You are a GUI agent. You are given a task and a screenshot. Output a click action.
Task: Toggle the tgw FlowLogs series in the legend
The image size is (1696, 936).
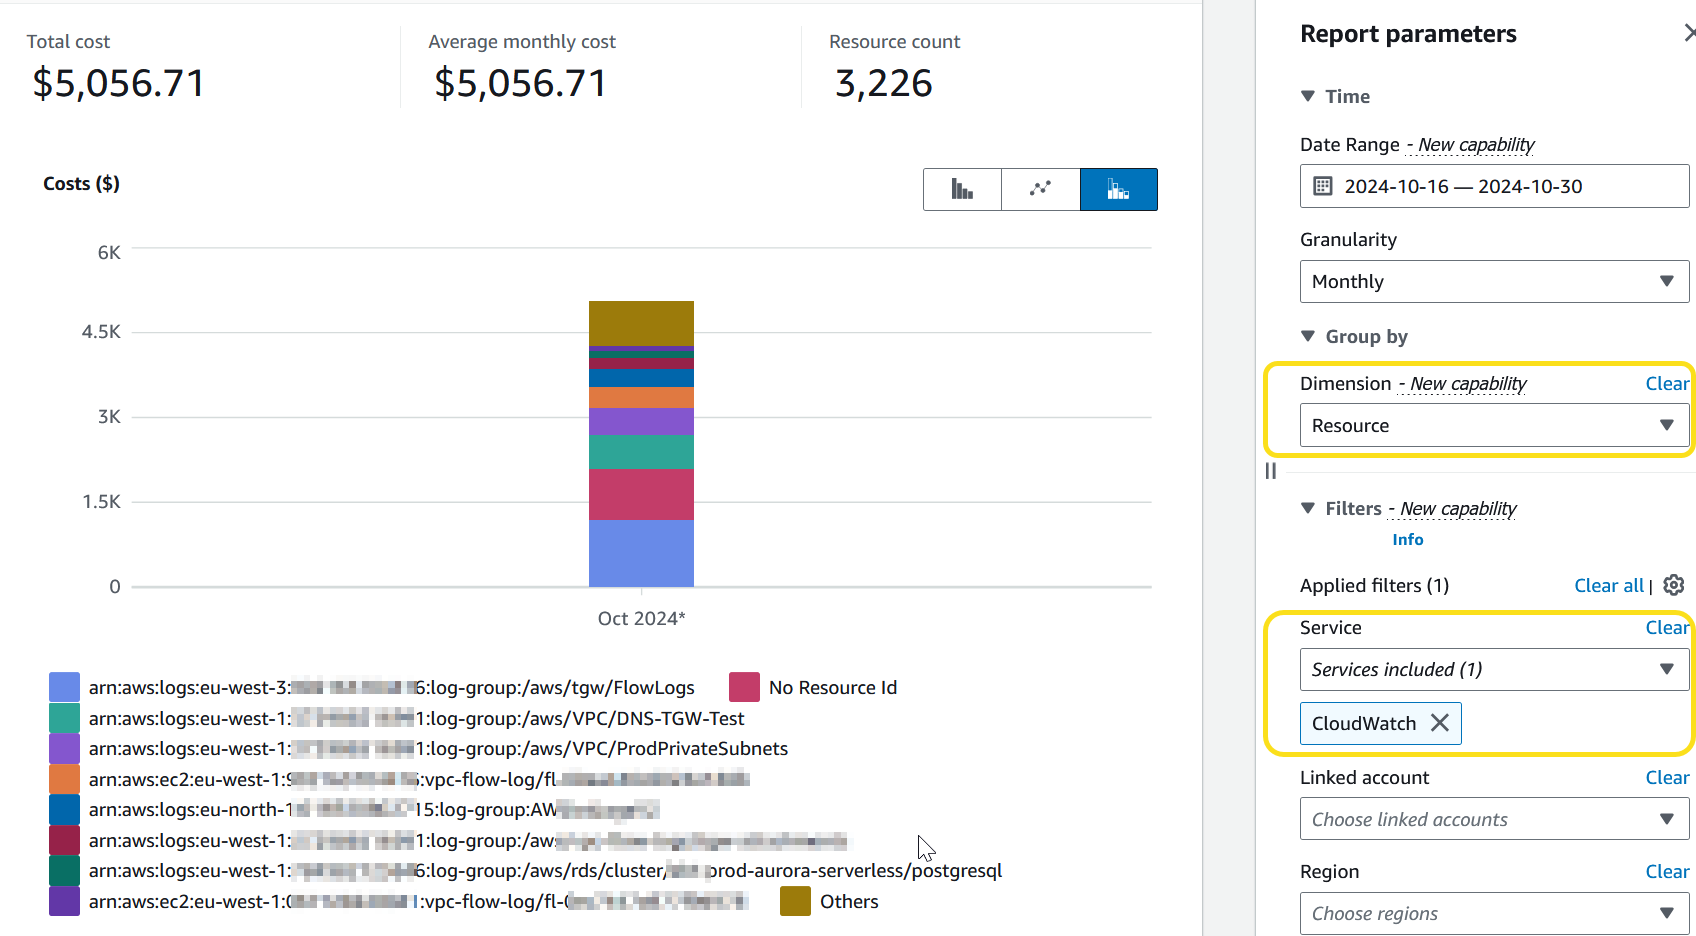(64, 686)
